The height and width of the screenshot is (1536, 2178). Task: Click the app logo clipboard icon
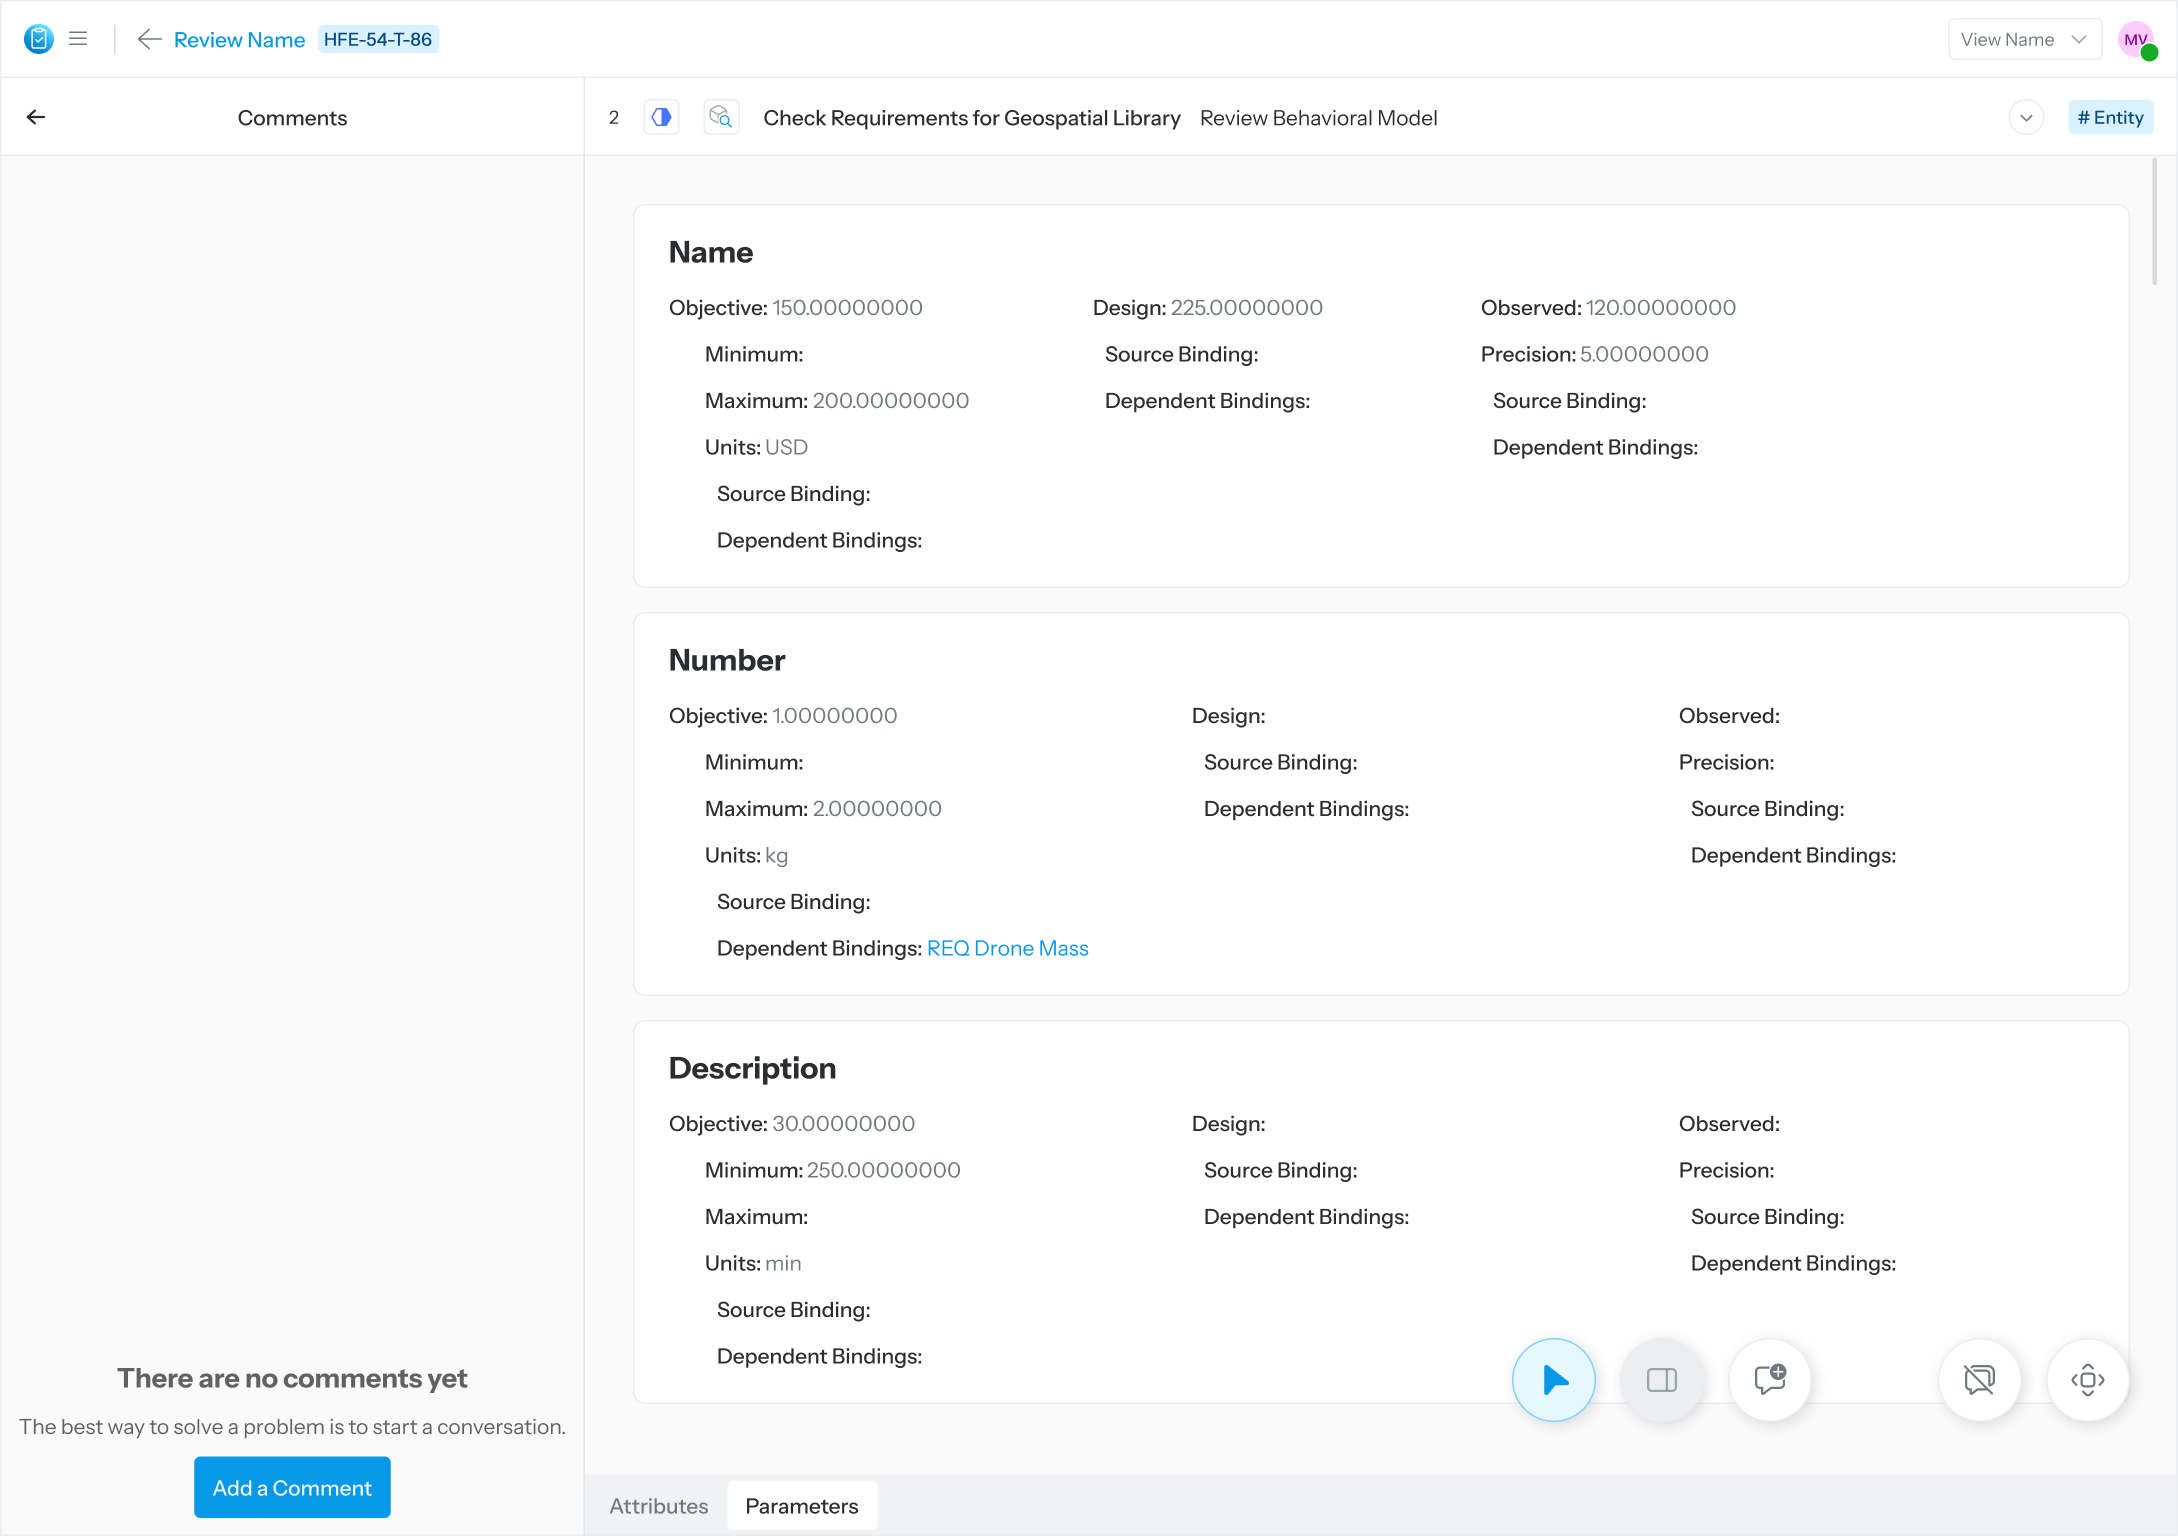pyautogui.click(x=38, y=39)
